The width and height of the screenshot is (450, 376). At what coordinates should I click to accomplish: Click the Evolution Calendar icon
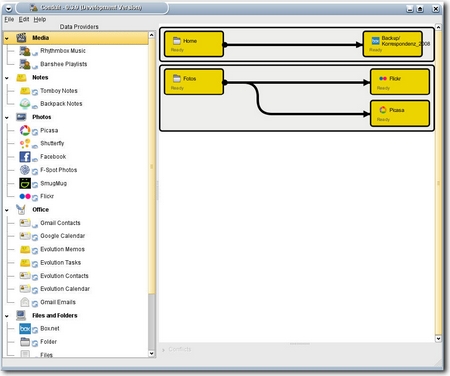[25, 289]
